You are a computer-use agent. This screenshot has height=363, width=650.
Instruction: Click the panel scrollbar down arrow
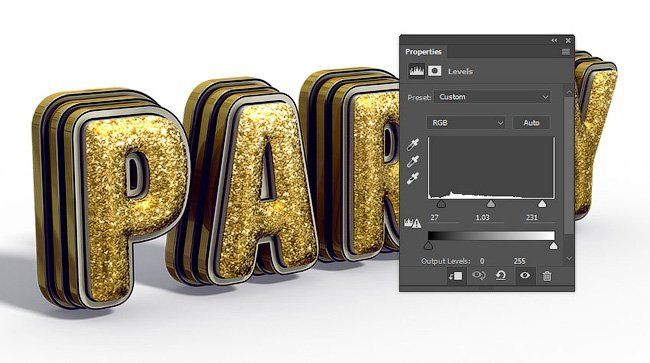569,259
